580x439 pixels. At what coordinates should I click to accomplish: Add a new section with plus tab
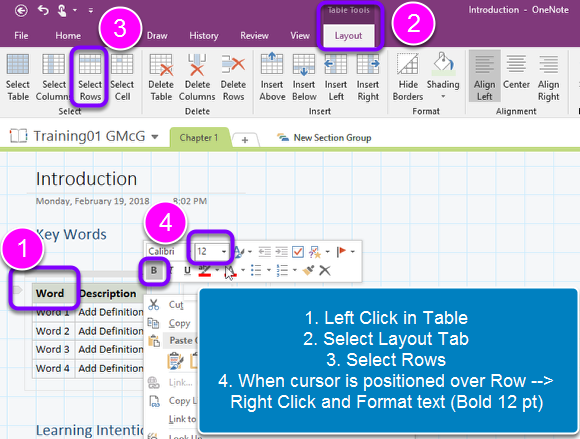[245, 140]
